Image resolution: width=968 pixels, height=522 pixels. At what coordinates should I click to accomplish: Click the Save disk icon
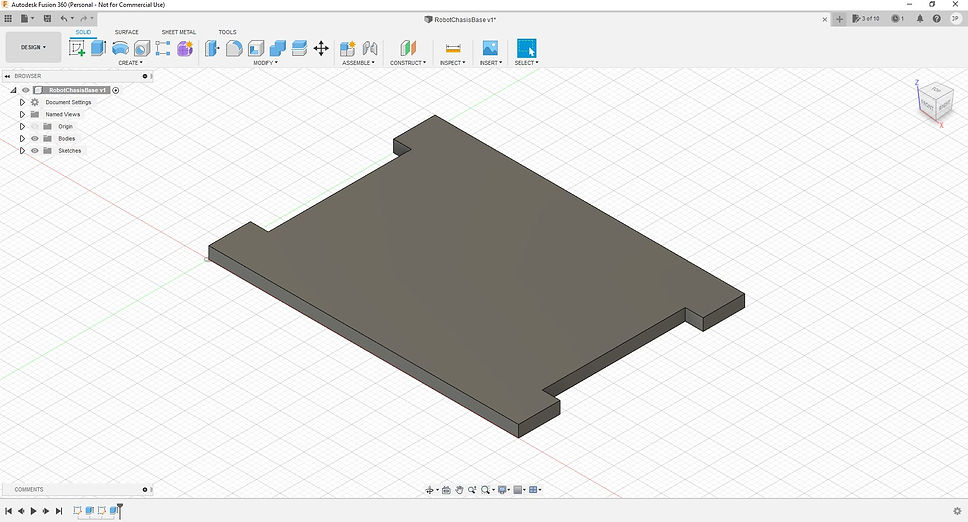47,19
